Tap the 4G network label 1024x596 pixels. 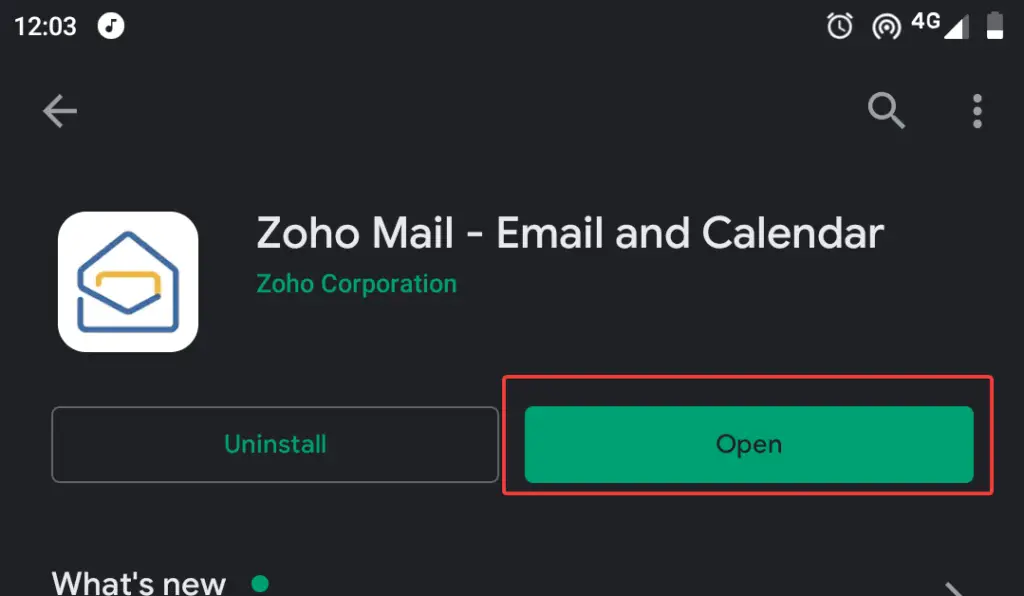[x=925, y=21]
